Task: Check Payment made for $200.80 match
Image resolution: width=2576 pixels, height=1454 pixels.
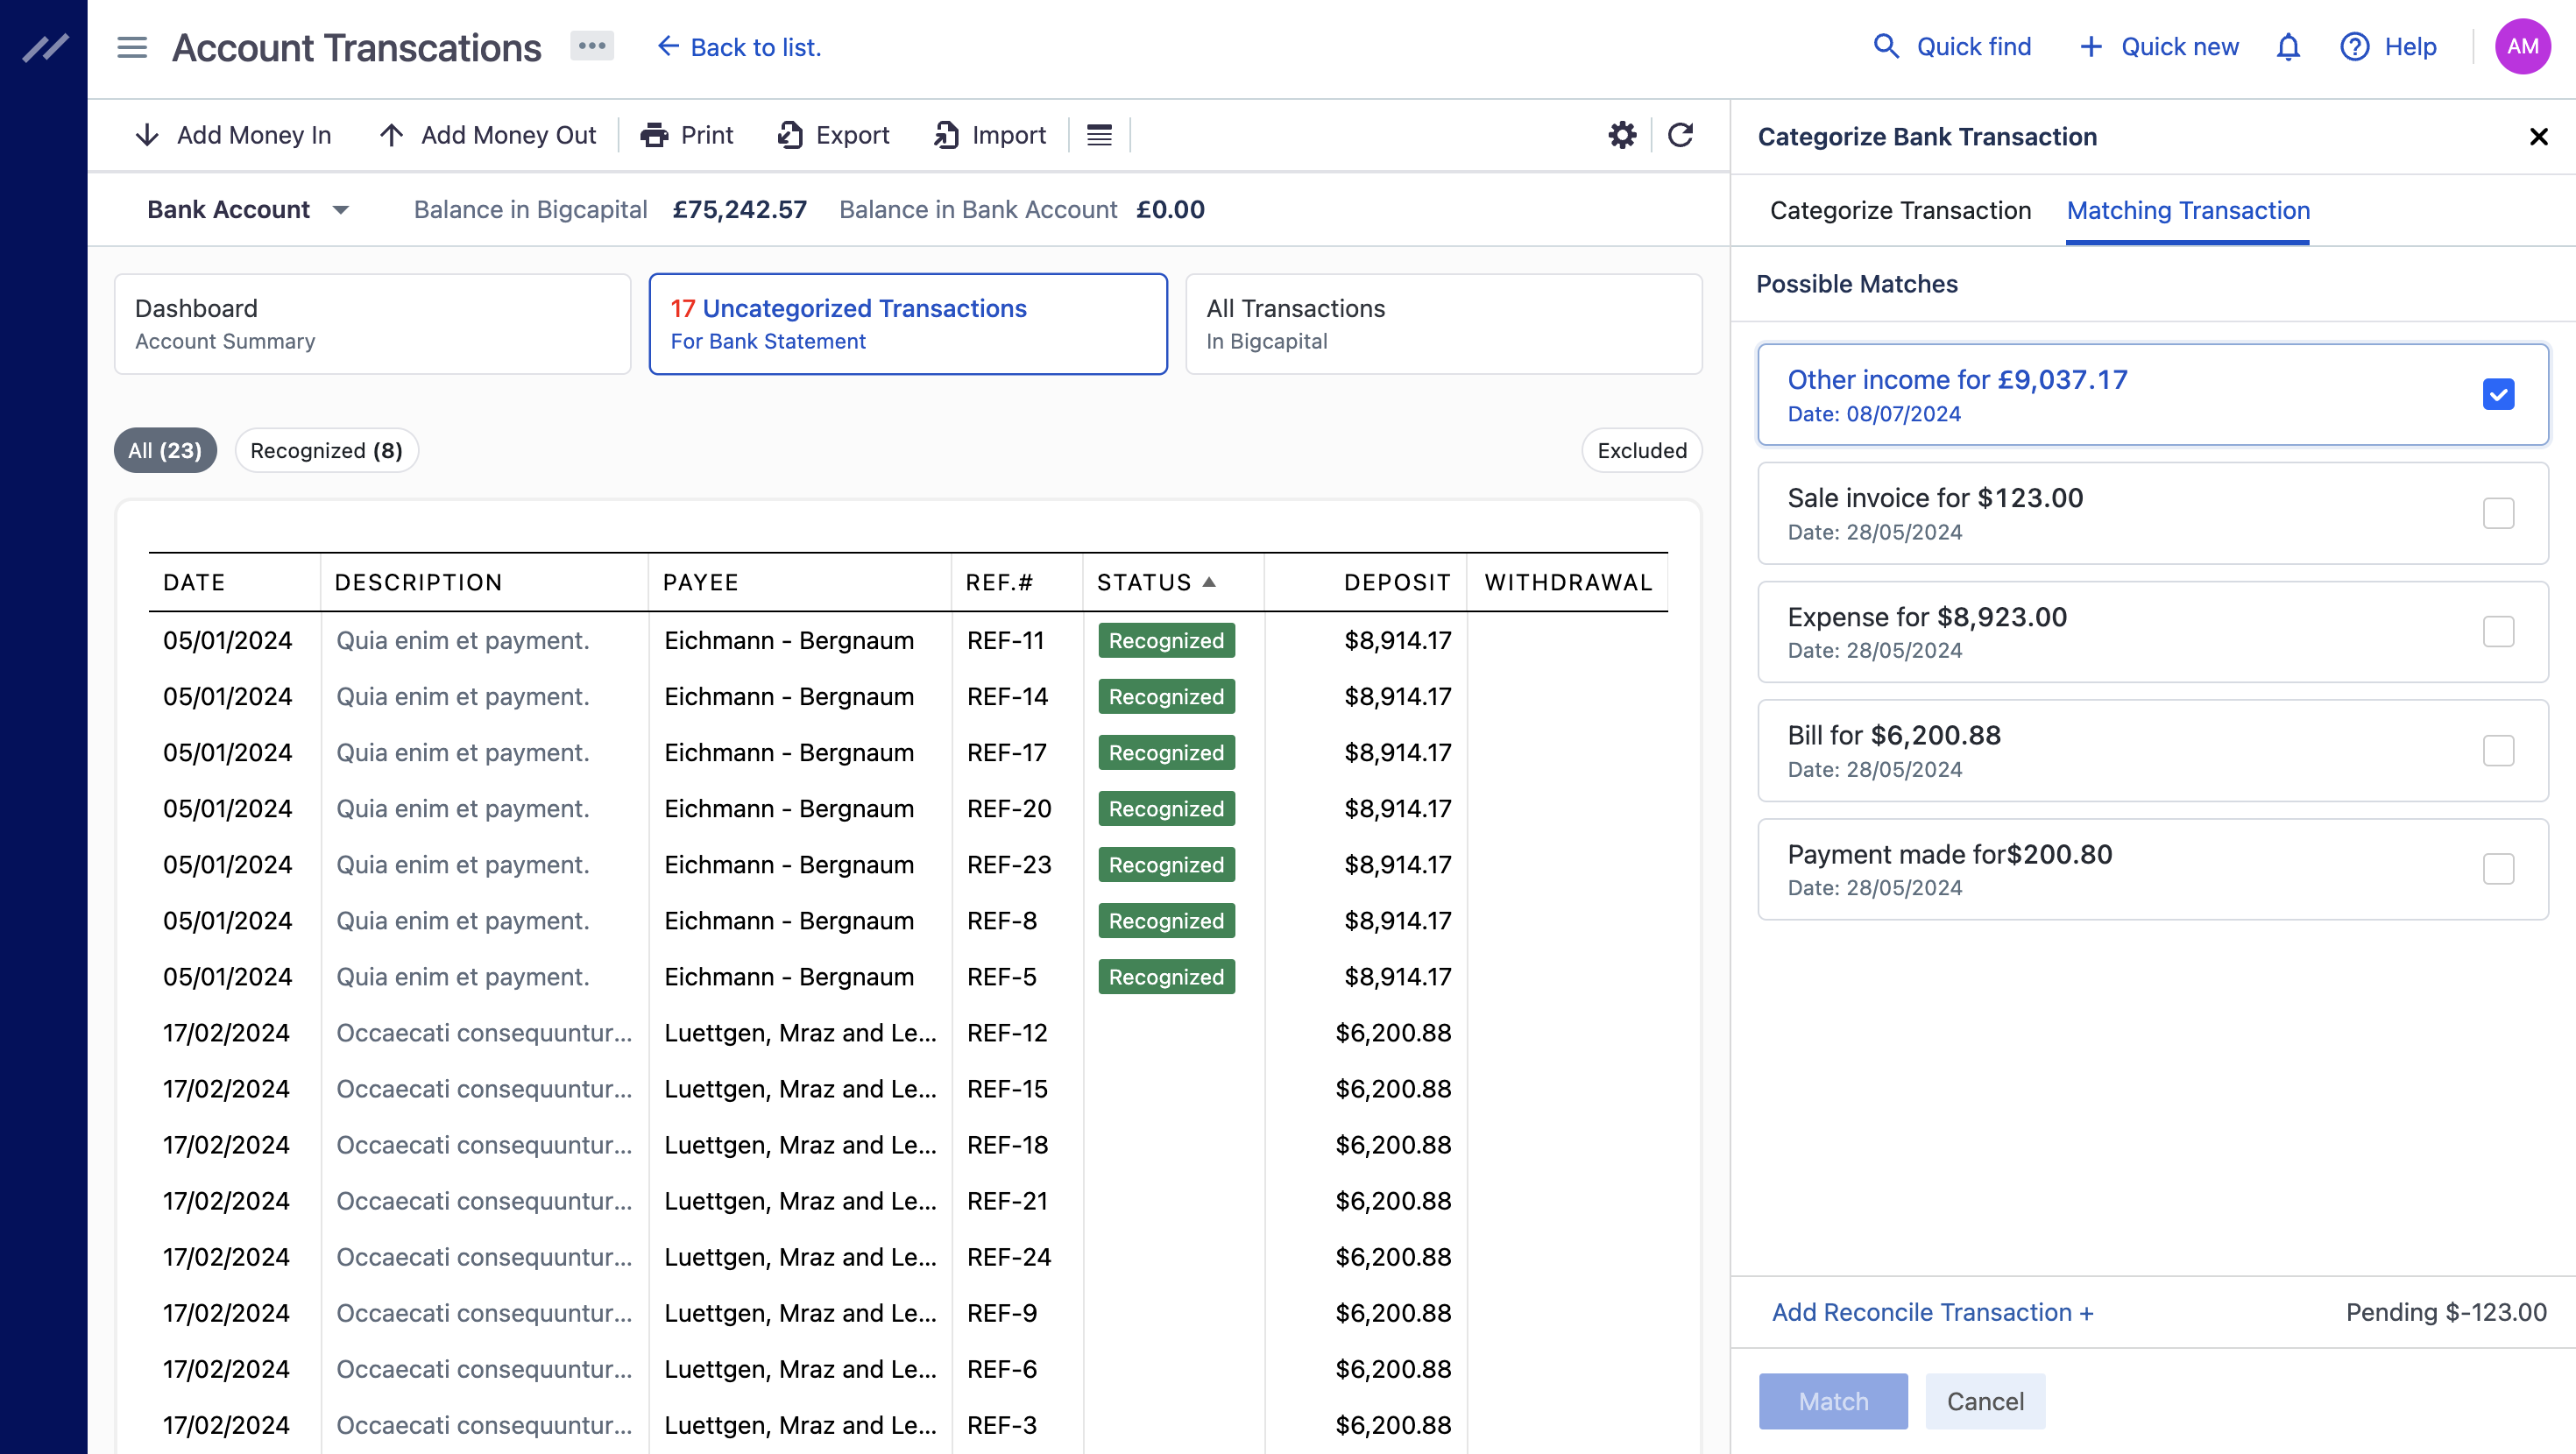Action: (2498, 868)
